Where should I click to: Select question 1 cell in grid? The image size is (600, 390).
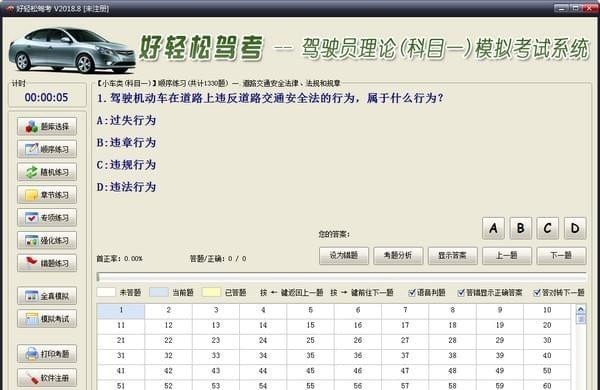[x=121, y=311]
